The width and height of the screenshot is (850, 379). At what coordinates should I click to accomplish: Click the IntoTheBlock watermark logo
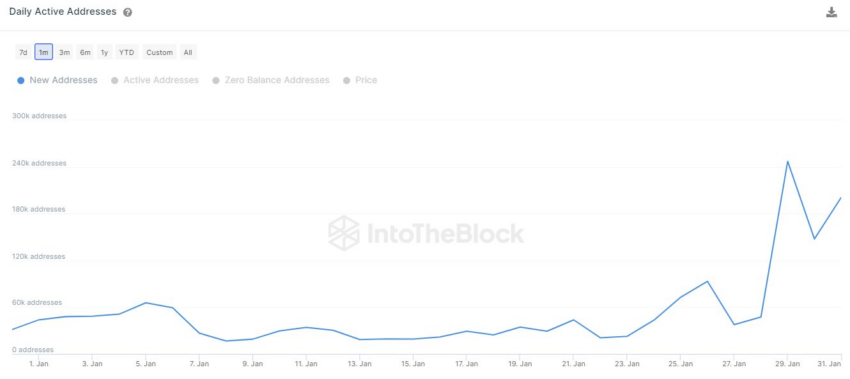tap(426, 233)
